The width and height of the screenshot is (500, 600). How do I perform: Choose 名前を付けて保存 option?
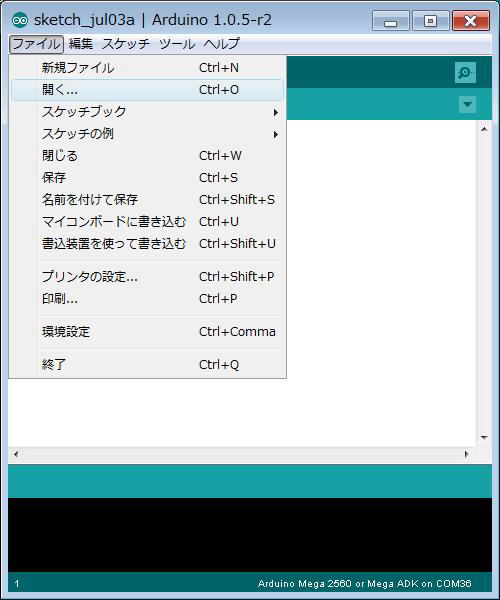click(x=147, y=200)
